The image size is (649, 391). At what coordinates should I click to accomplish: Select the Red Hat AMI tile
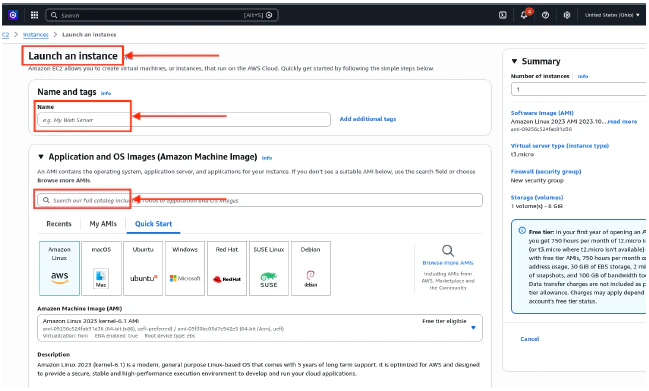[x=227, y=269]
